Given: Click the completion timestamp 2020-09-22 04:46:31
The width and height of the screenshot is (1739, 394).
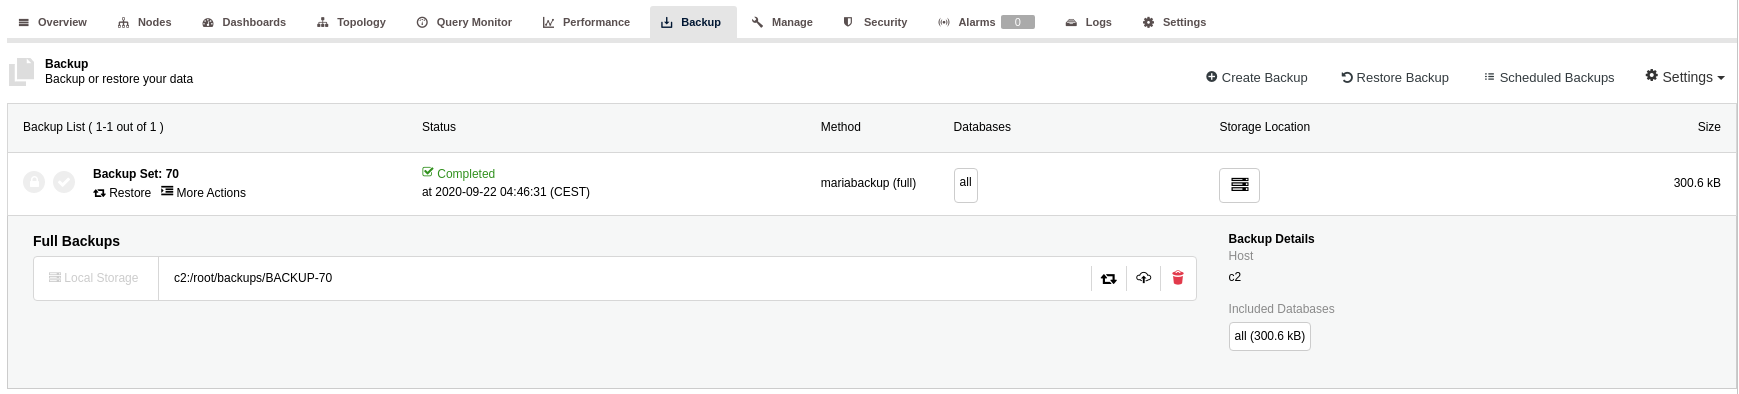Looking at the screenshot, I should pos(506,192).
